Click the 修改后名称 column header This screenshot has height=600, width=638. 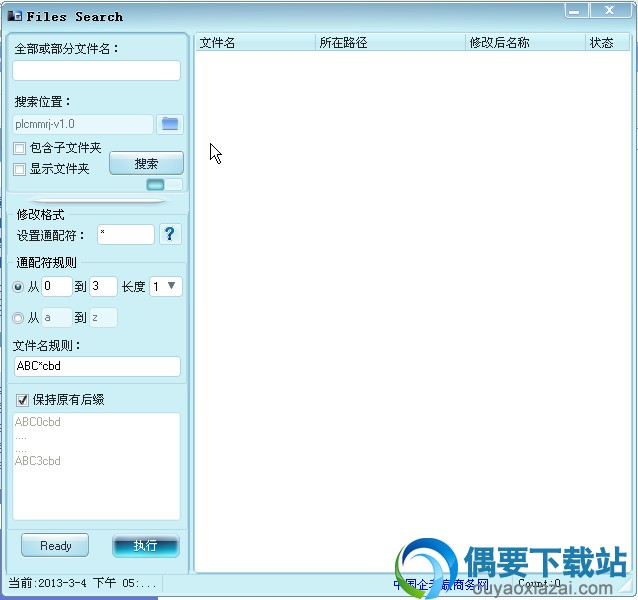[525, 43]
